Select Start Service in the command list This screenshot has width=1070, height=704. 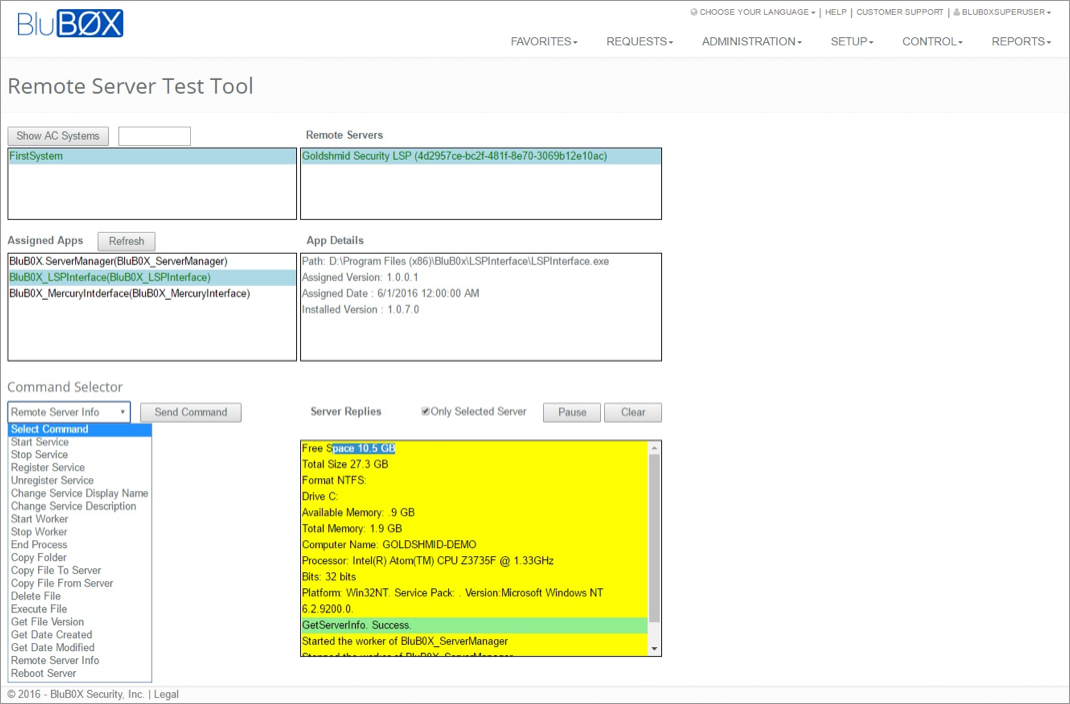(x=40, y=442)
